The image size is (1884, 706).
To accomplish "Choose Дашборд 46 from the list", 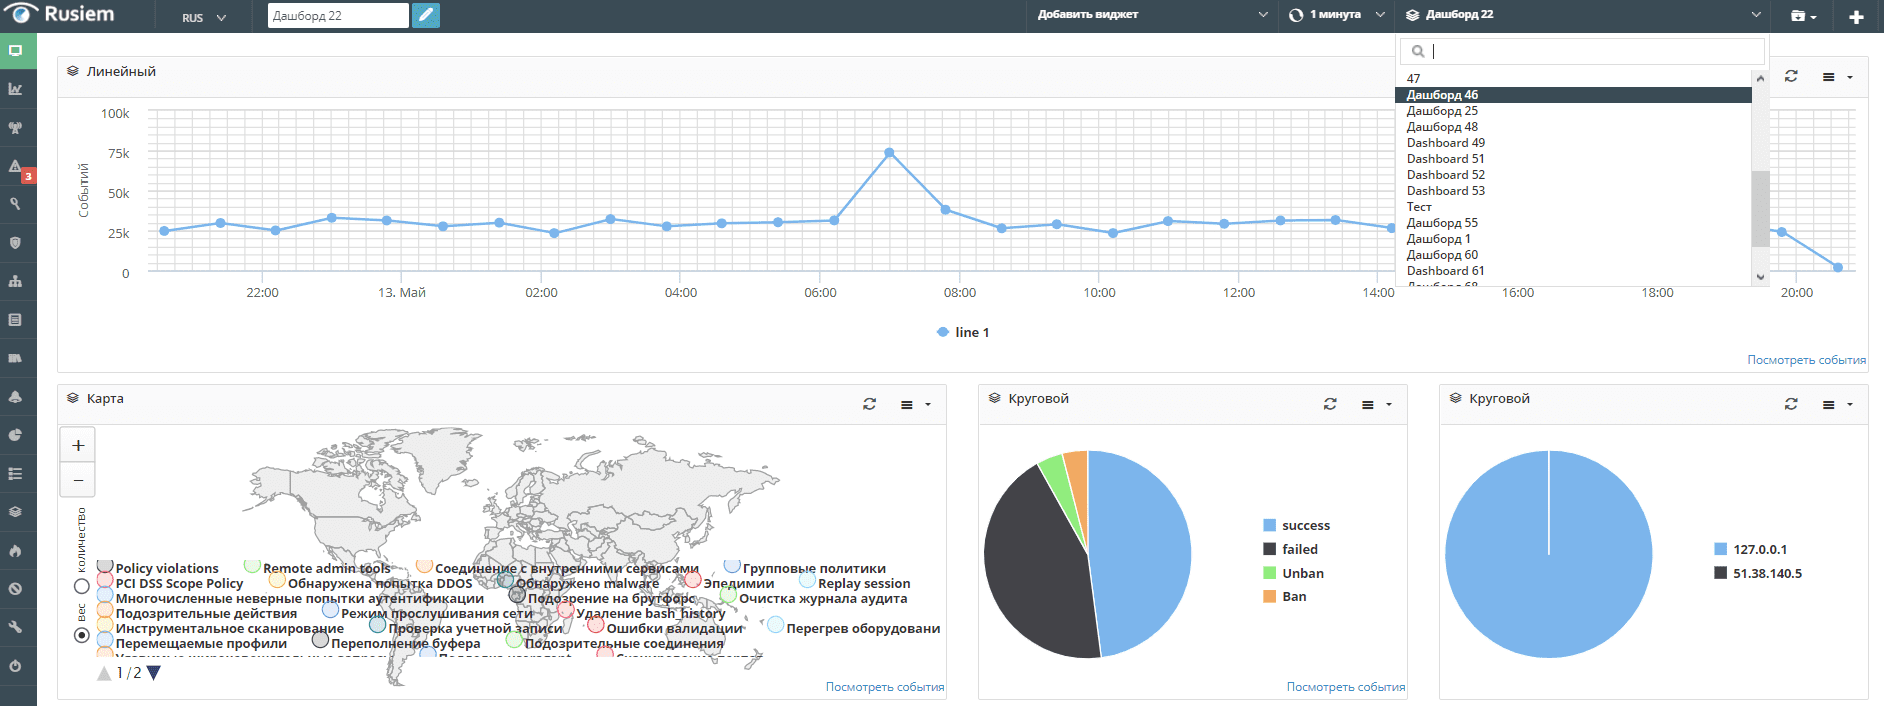I will [1573, 95].
